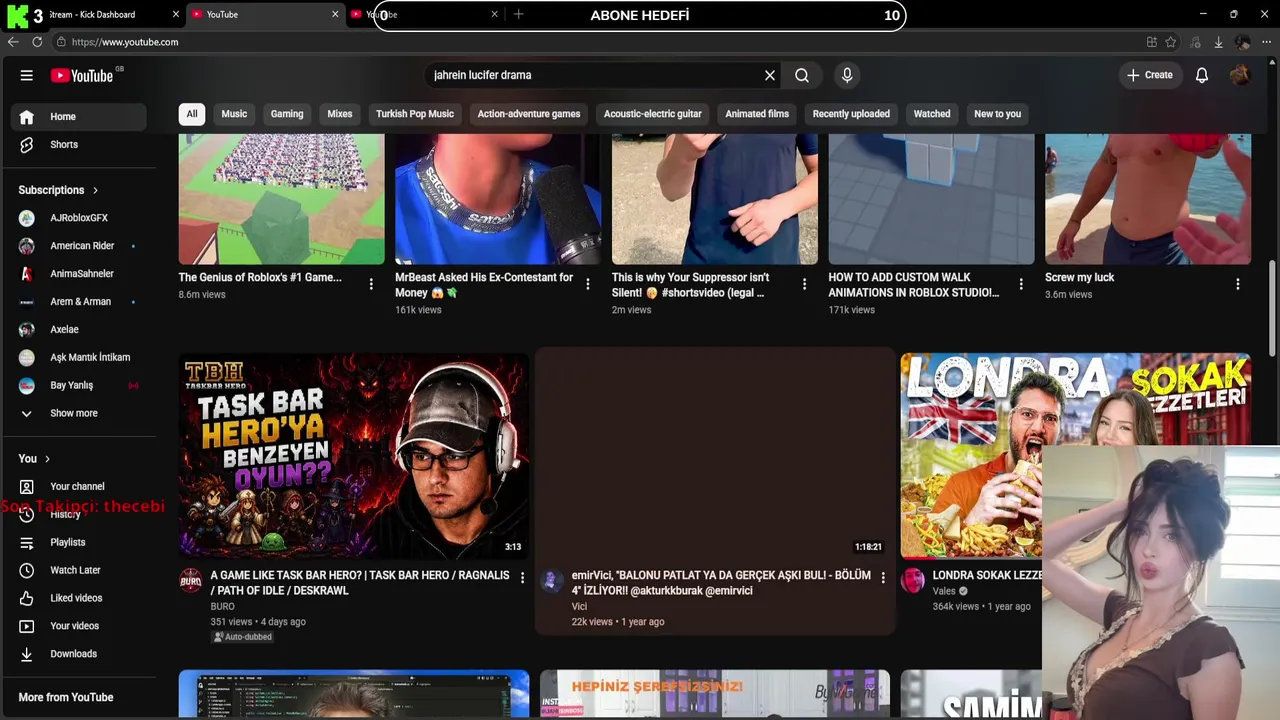The height and width of the screenshot is (720, 1280).
Task: Select the Mixes filter chip
Action: point(340,114)
